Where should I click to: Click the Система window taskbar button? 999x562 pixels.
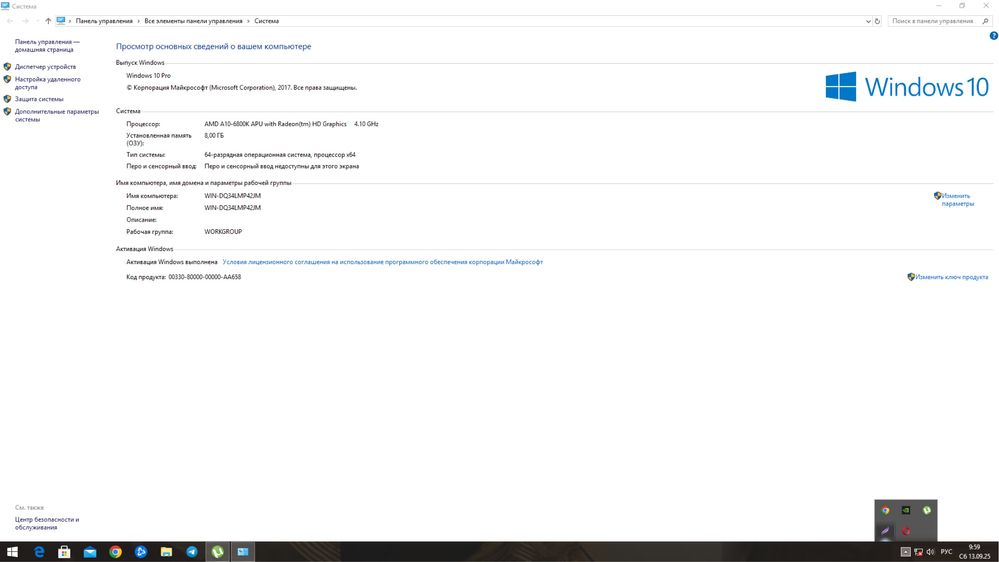click(243, 552)
